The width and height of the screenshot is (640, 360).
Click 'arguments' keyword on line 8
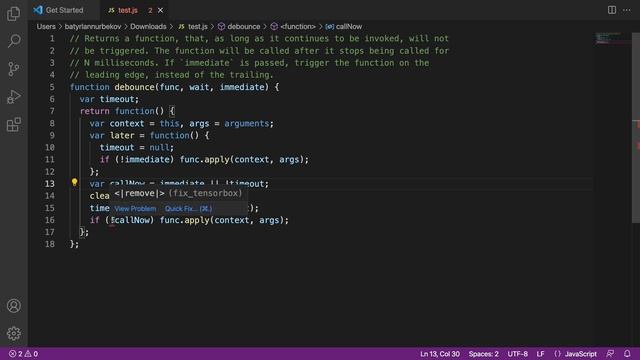coord(247,123)
